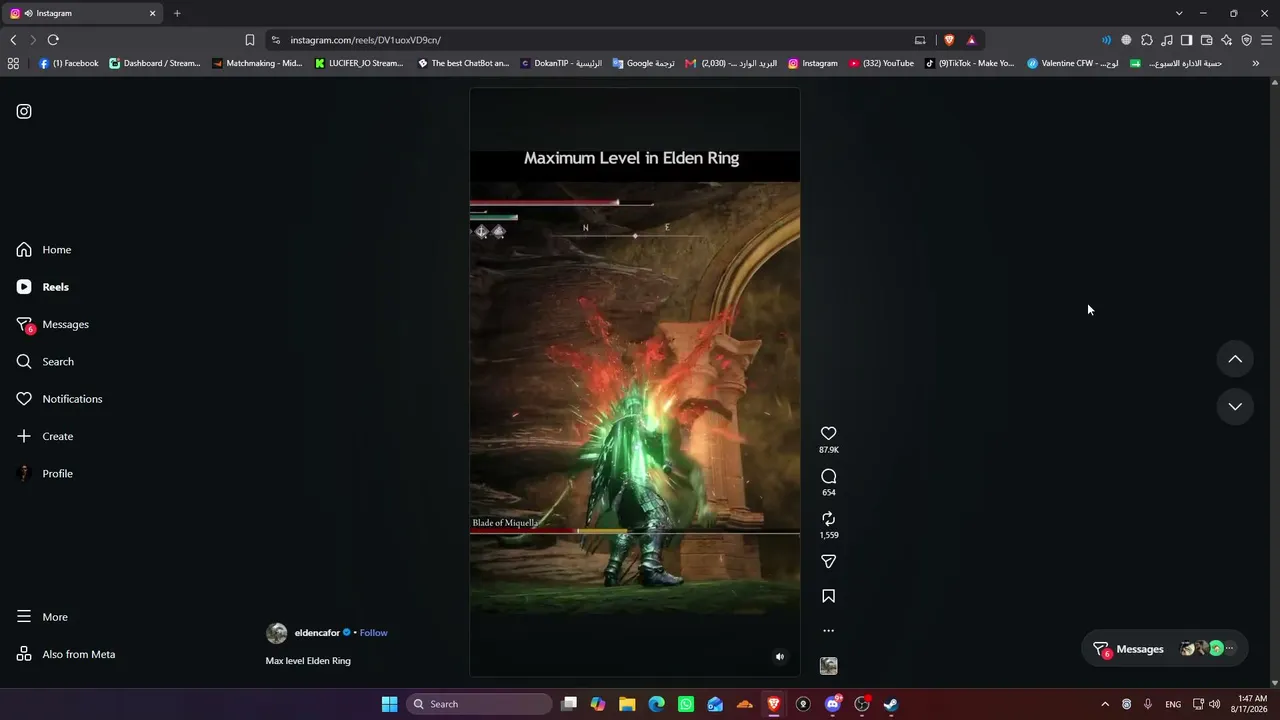
Task: Open the Leo AI sparkle icon
Action: (1226, 40)
